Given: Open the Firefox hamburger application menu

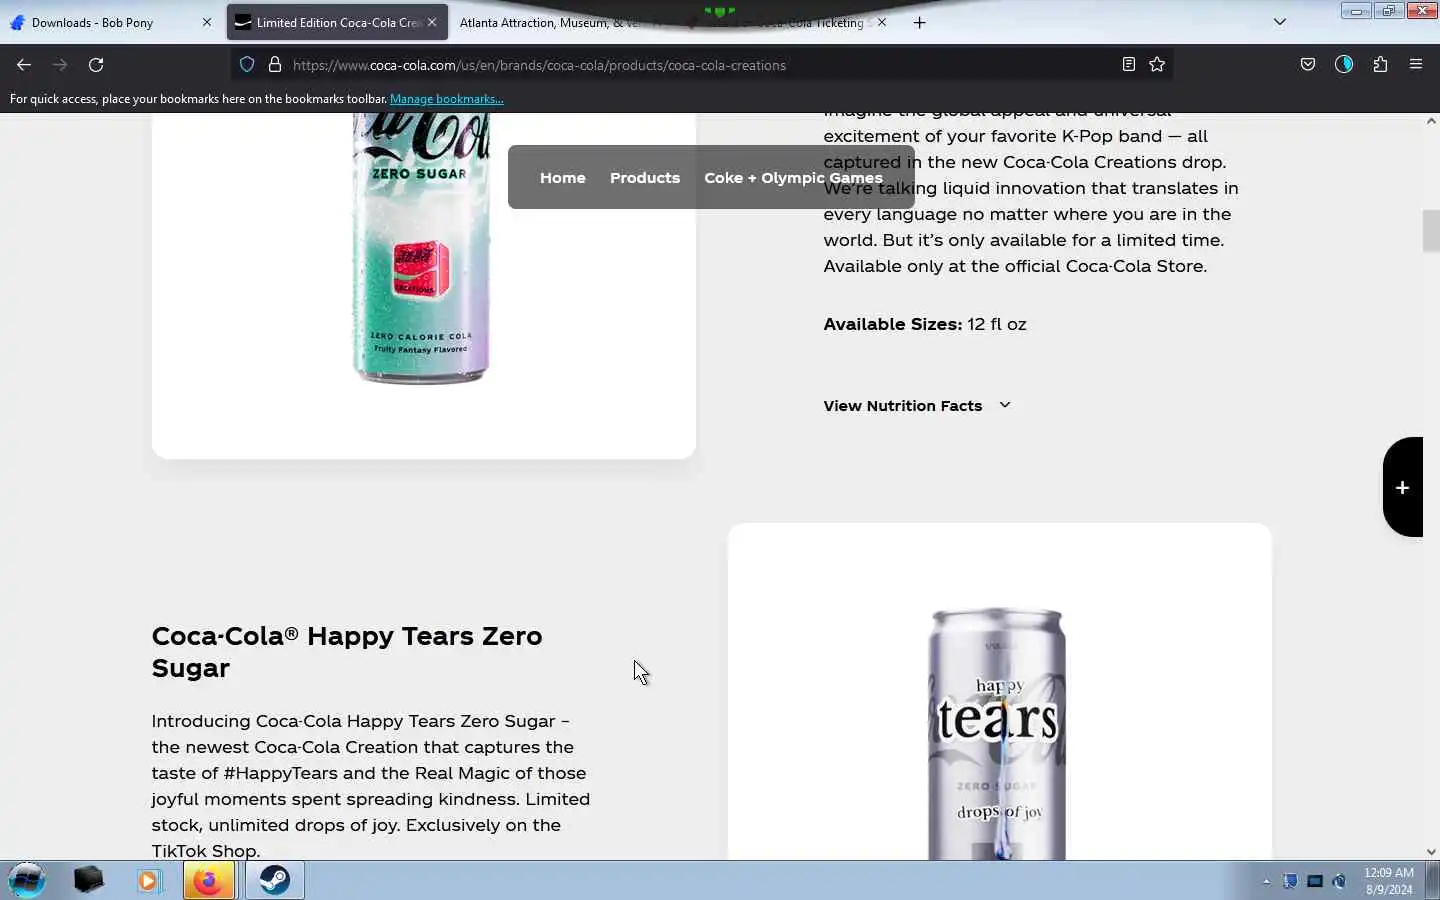Looking at the screenshot, I should (x=1416, y=65).
